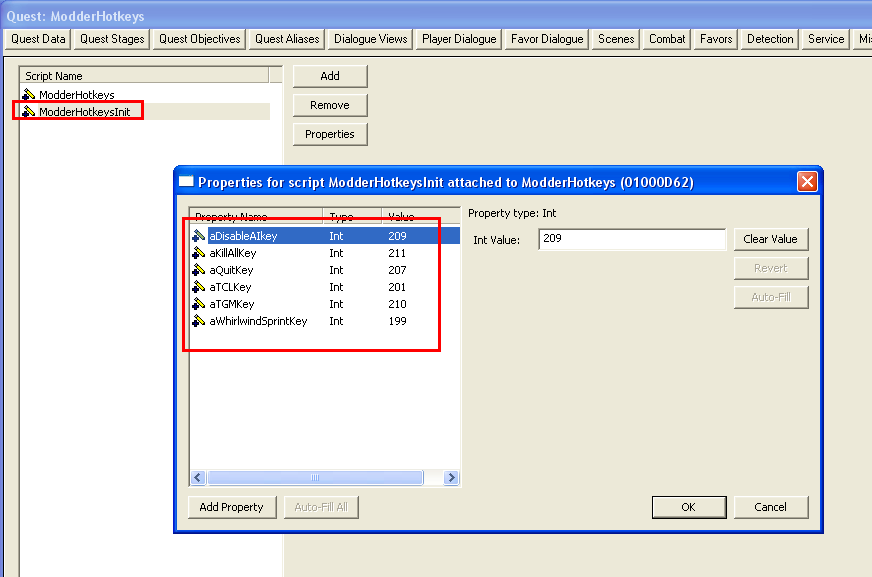Select the aWhirlwindSprintKey property row
872x577 pixels.
(x=325, y=321)
